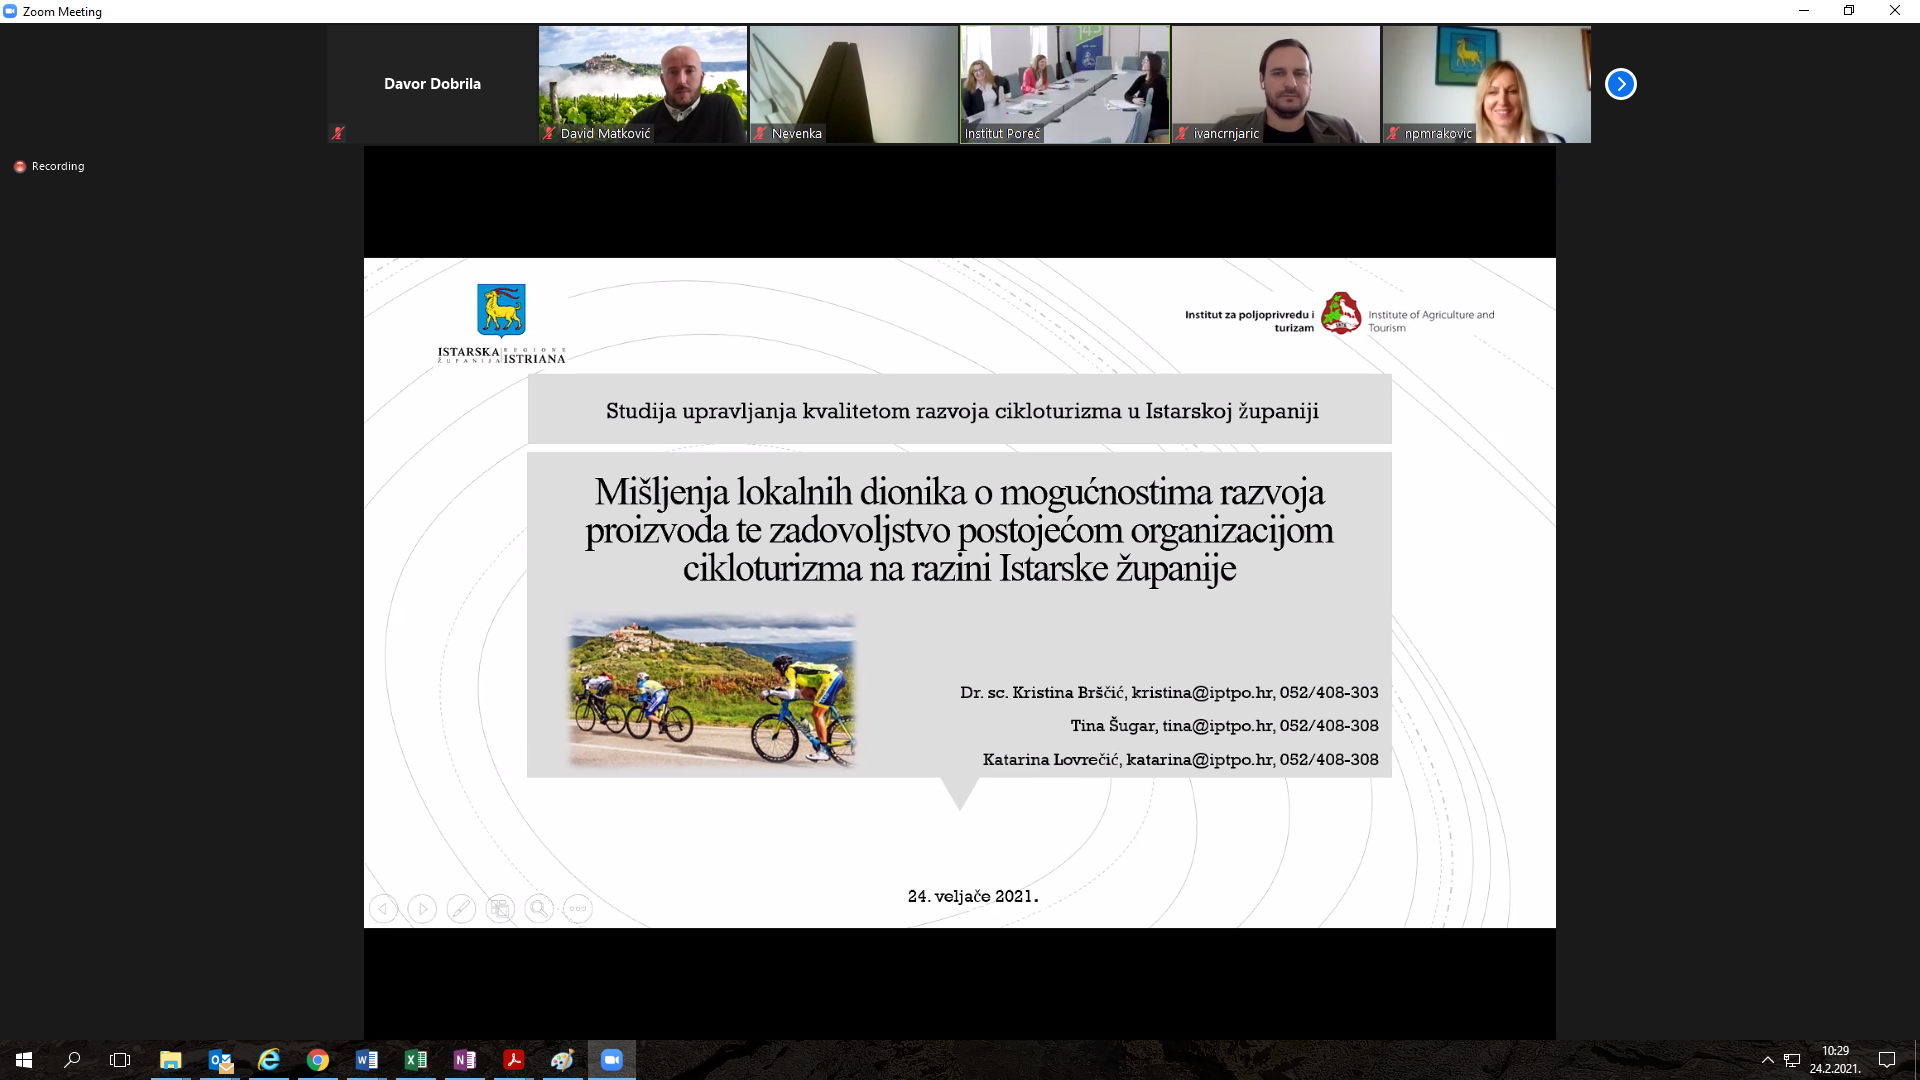Click the slide date '24. veljače 2021.'

(x=973, y=896)
